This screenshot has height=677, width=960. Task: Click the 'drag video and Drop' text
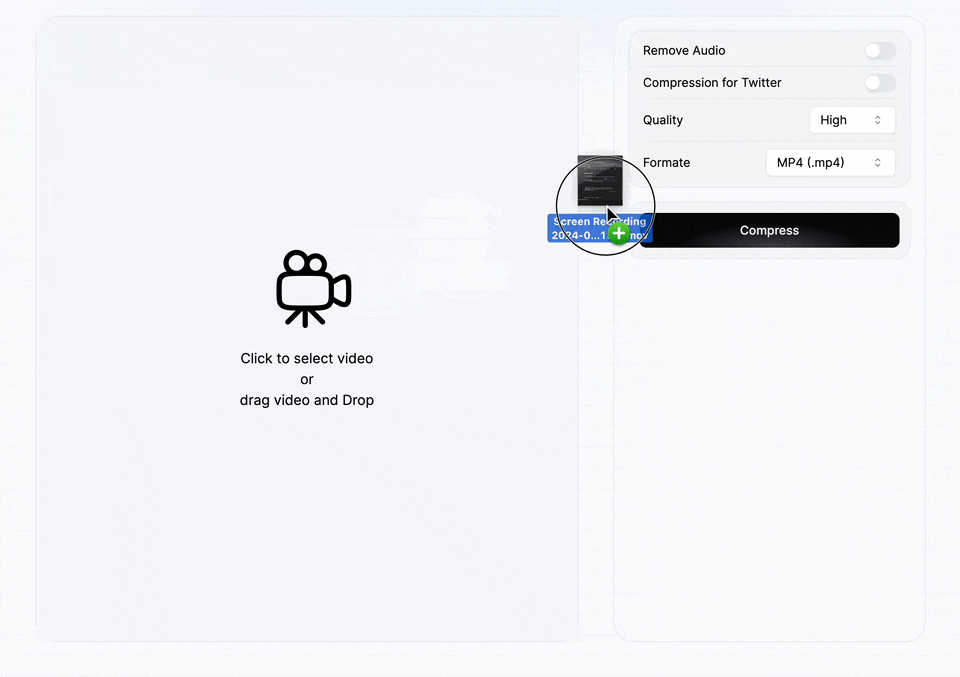(x=307, y=400)
